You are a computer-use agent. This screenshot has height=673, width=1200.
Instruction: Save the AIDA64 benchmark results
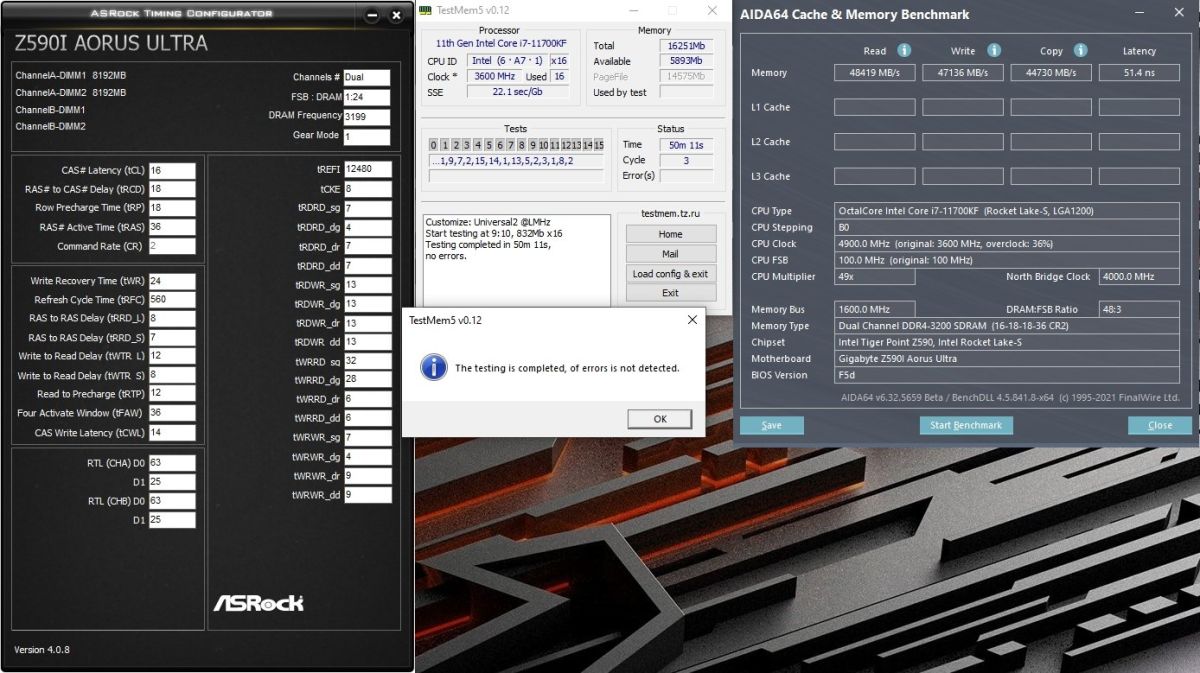pos(771,425)
